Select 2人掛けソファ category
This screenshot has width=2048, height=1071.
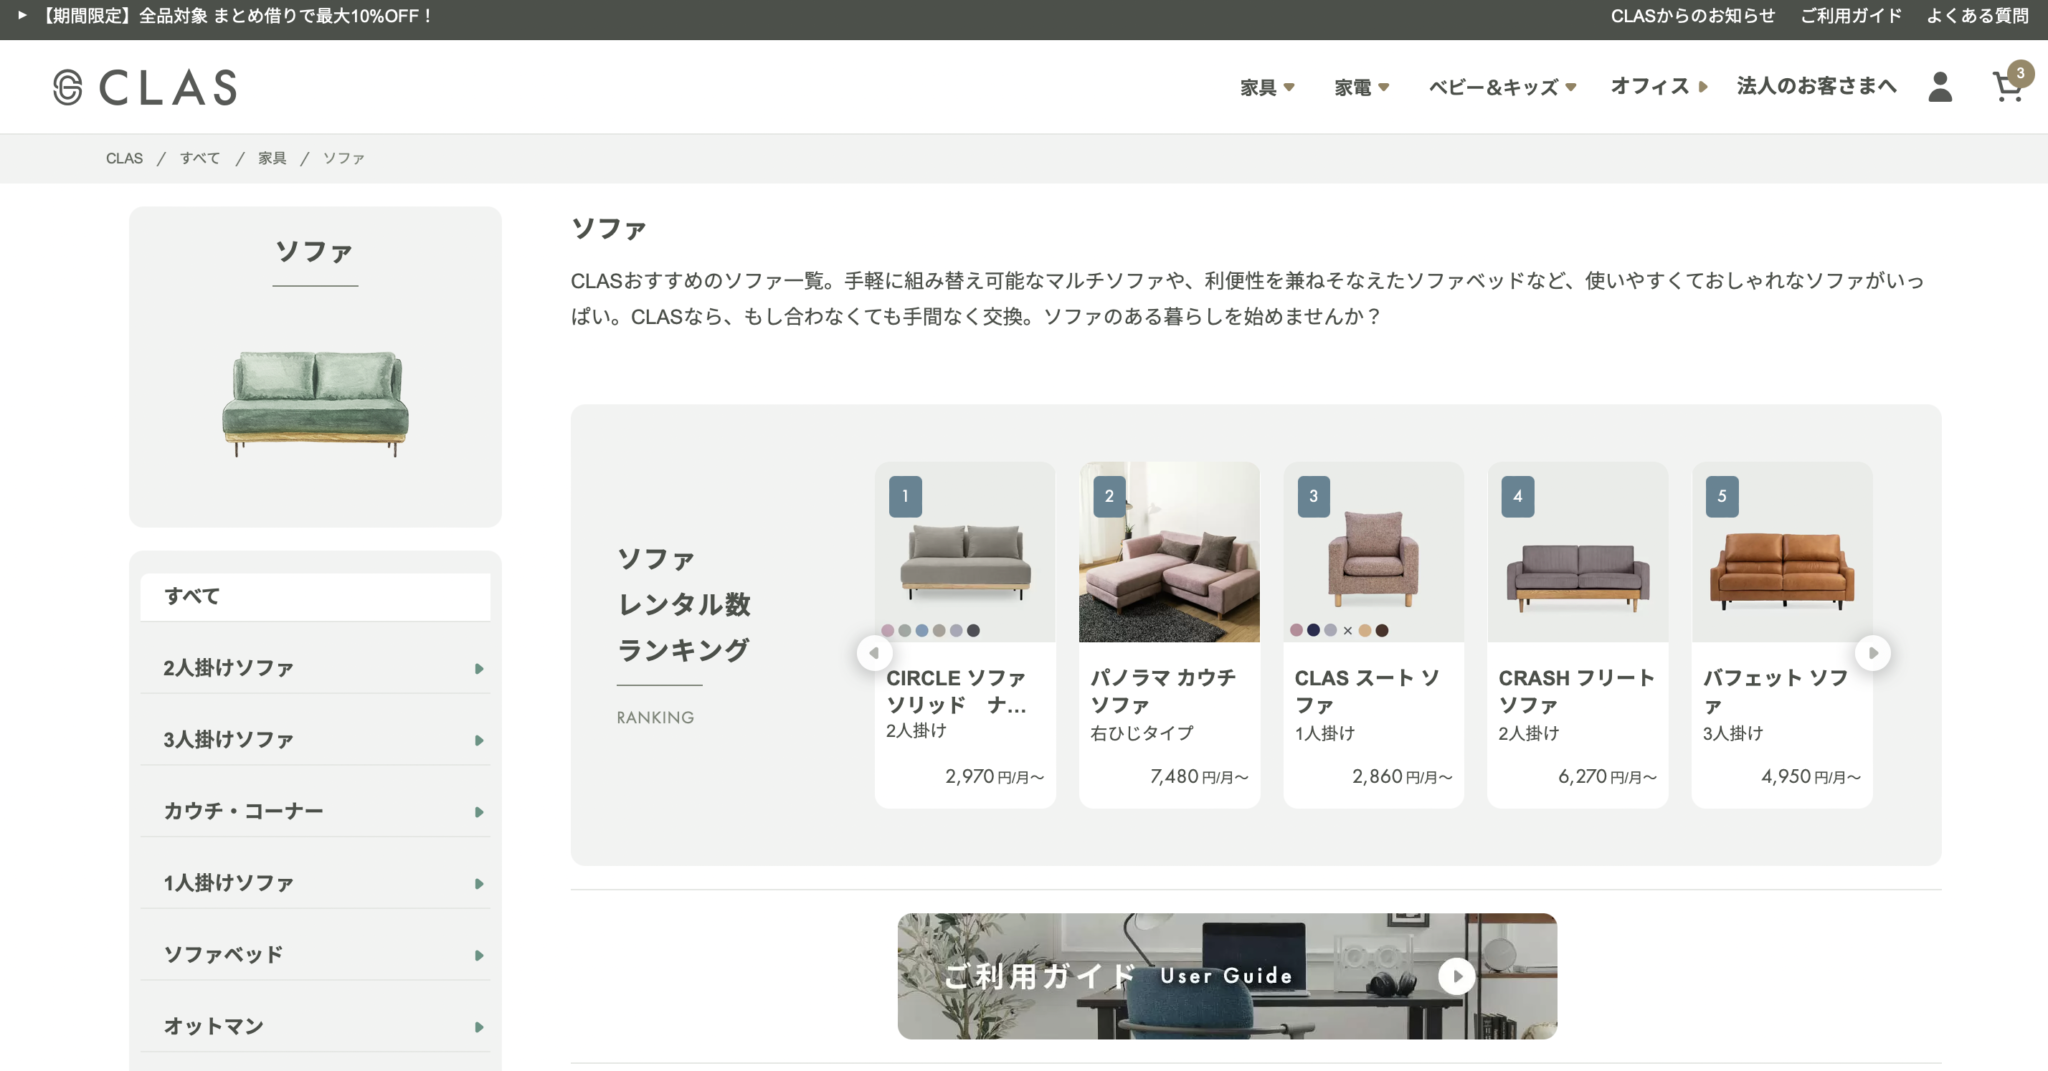tap(315, 668)
